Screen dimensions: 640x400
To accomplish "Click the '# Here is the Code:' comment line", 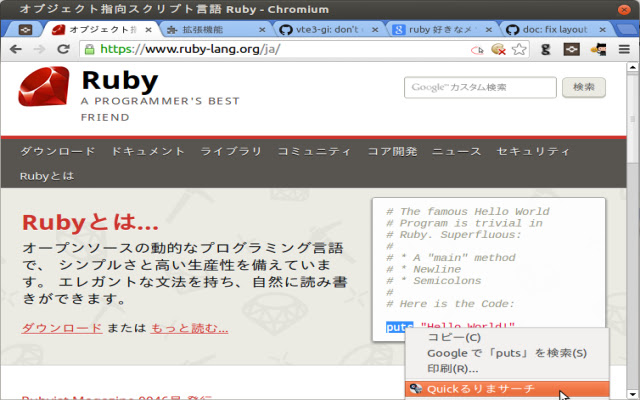I will 450,304.
